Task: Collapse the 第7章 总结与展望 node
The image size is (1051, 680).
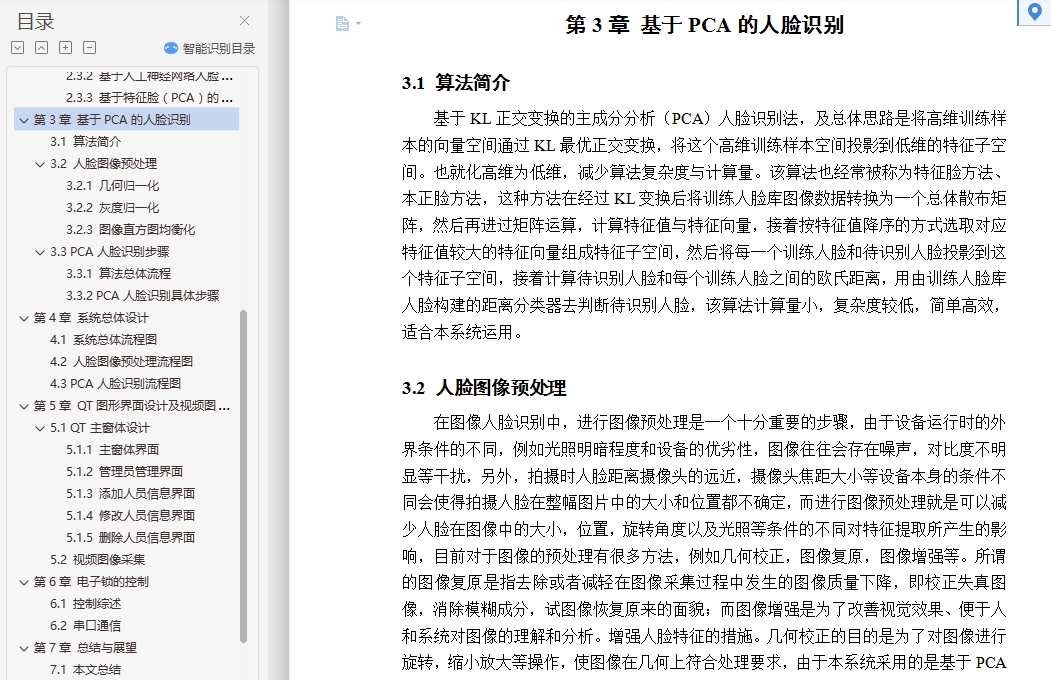Action: pos(24,649)
